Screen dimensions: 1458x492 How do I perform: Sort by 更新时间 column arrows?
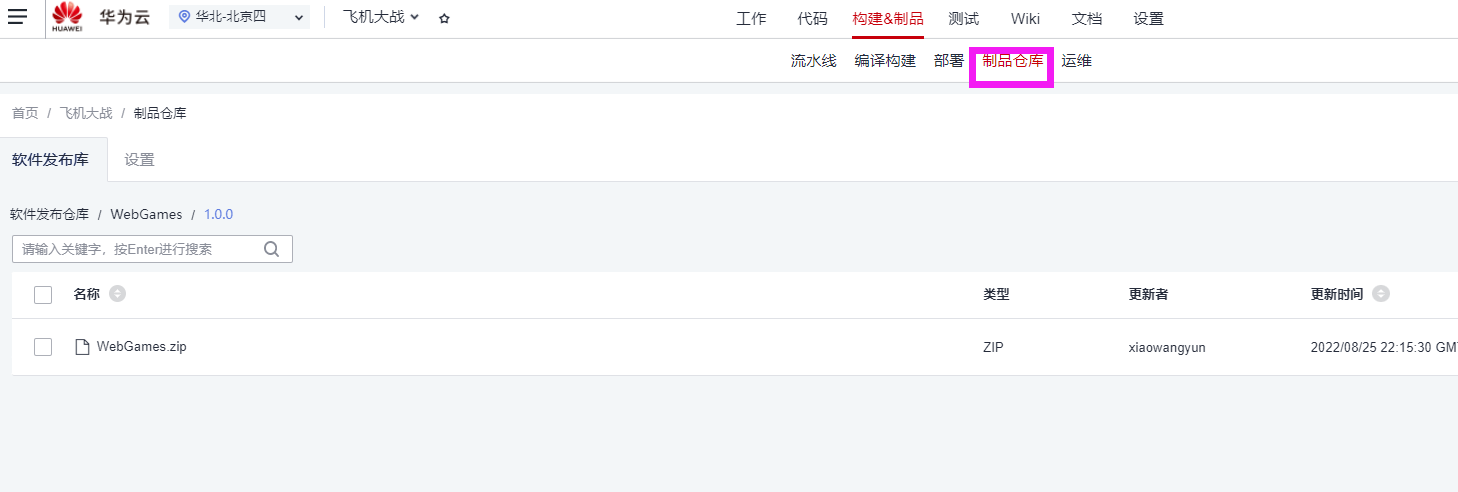pos(1381,294)
